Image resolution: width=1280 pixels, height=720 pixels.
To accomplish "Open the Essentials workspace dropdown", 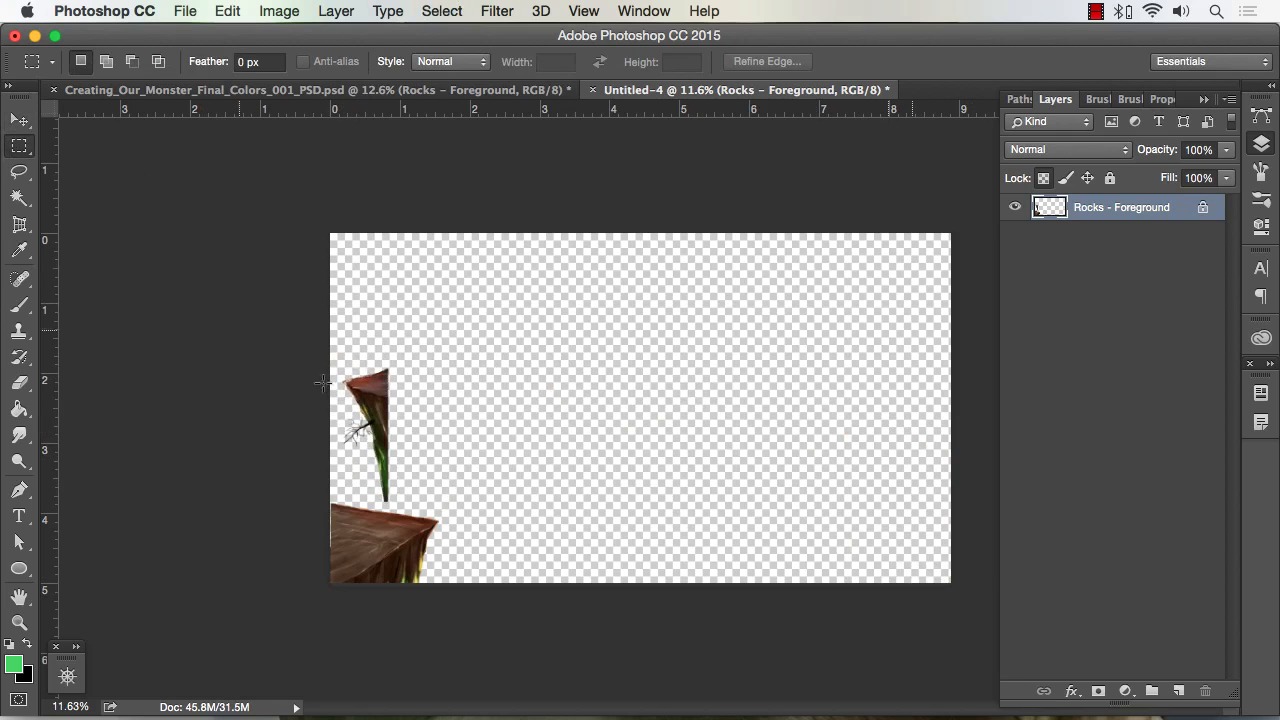I will pos(1211,62).
